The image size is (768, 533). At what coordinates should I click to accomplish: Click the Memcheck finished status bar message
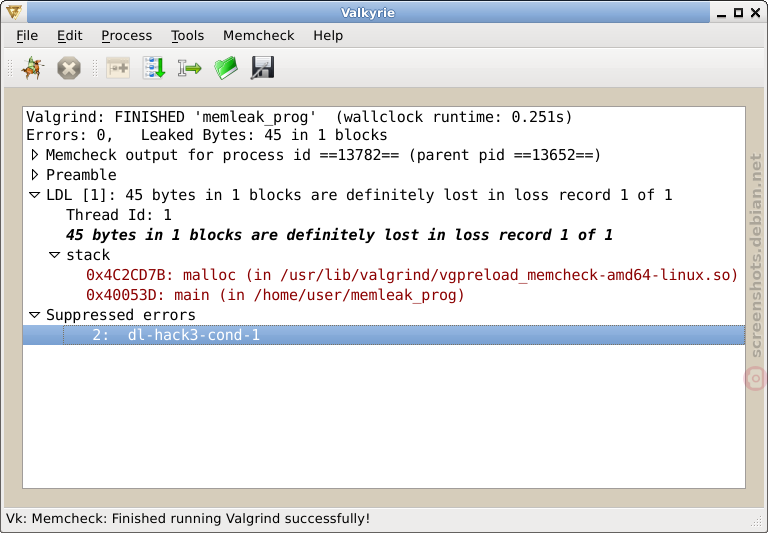pyautogui.click(x=188, y=518)
